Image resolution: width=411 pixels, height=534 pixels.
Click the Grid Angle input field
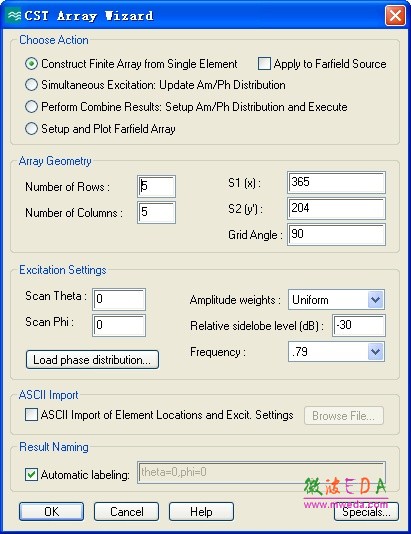coord(336,234)
